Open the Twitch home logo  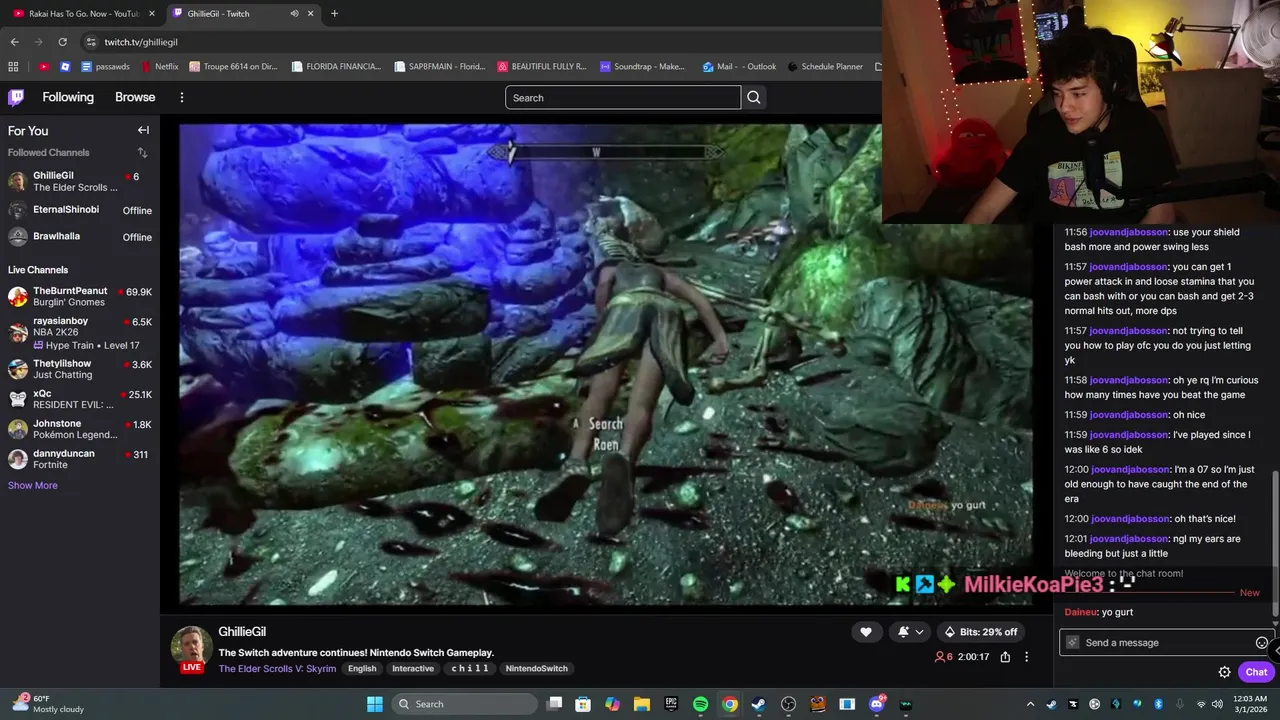tap(16, 97)
